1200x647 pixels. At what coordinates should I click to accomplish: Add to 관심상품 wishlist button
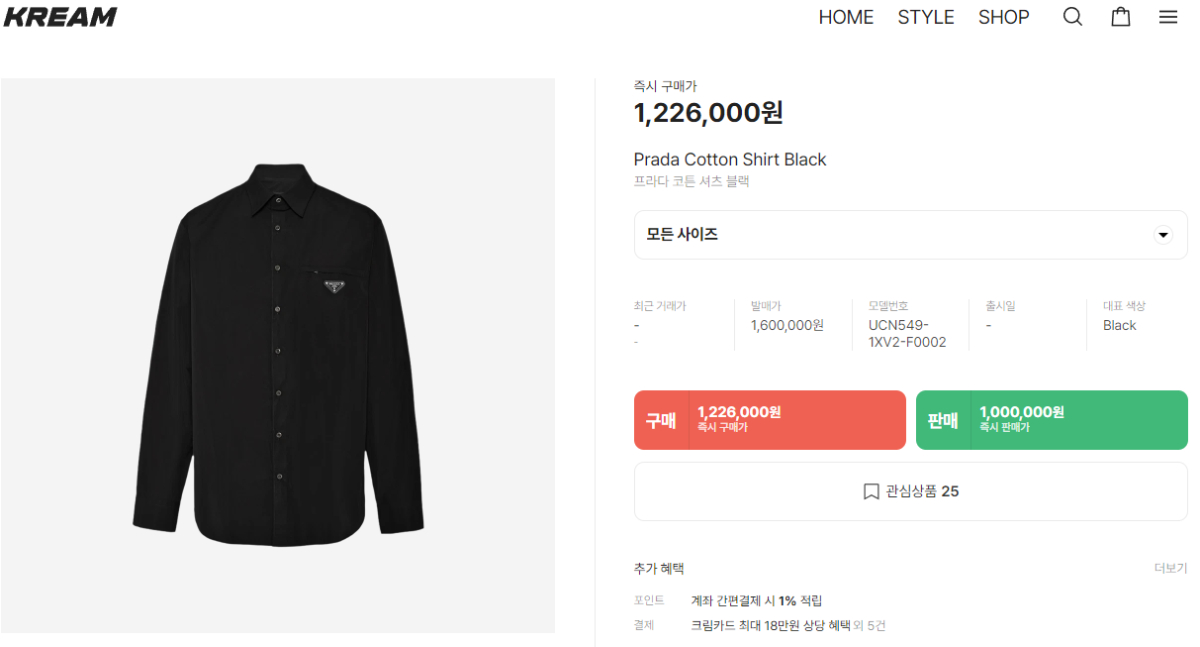910,492
